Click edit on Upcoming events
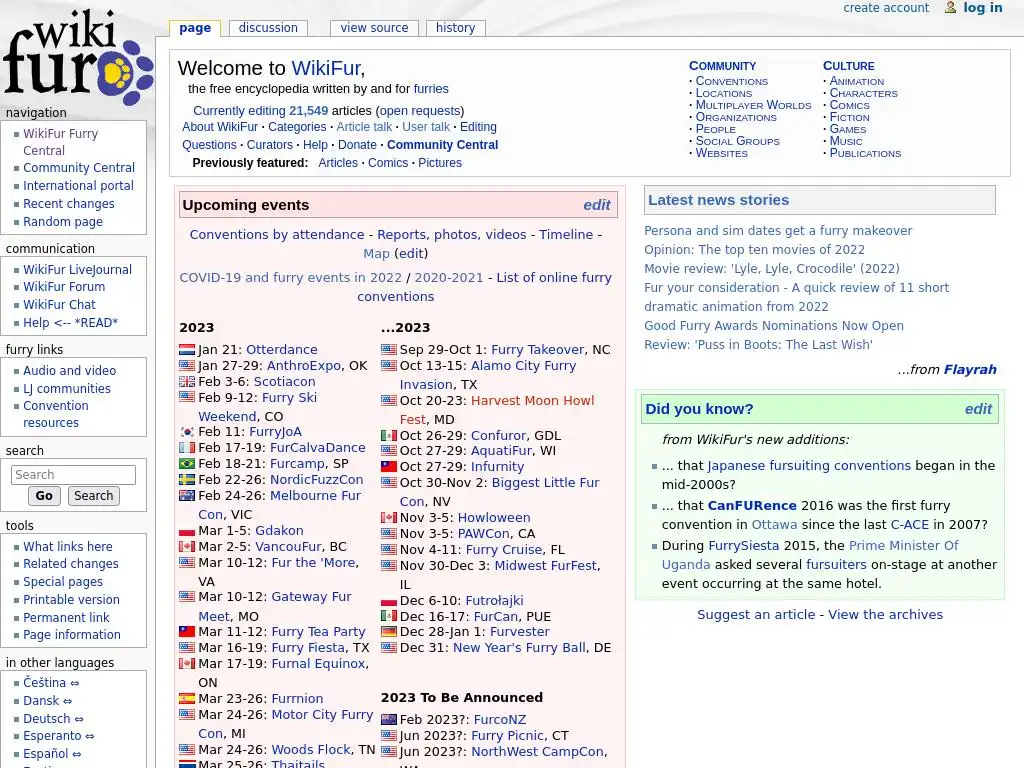This screenshot has height=768, width=1024. [596, 205]
